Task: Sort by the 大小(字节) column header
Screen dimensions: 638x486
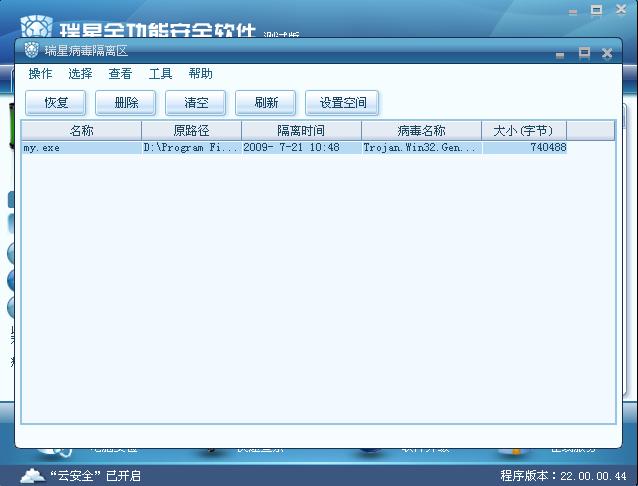Action: click(x=524, y=131)
